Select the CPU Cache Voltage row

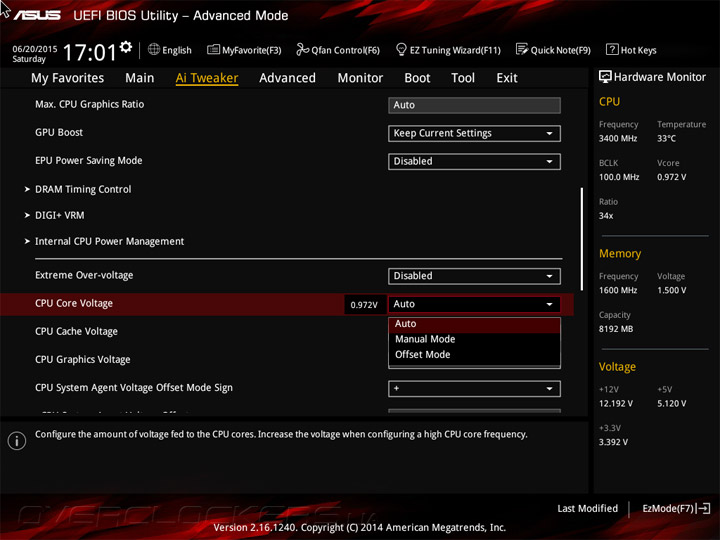(76, 332)
